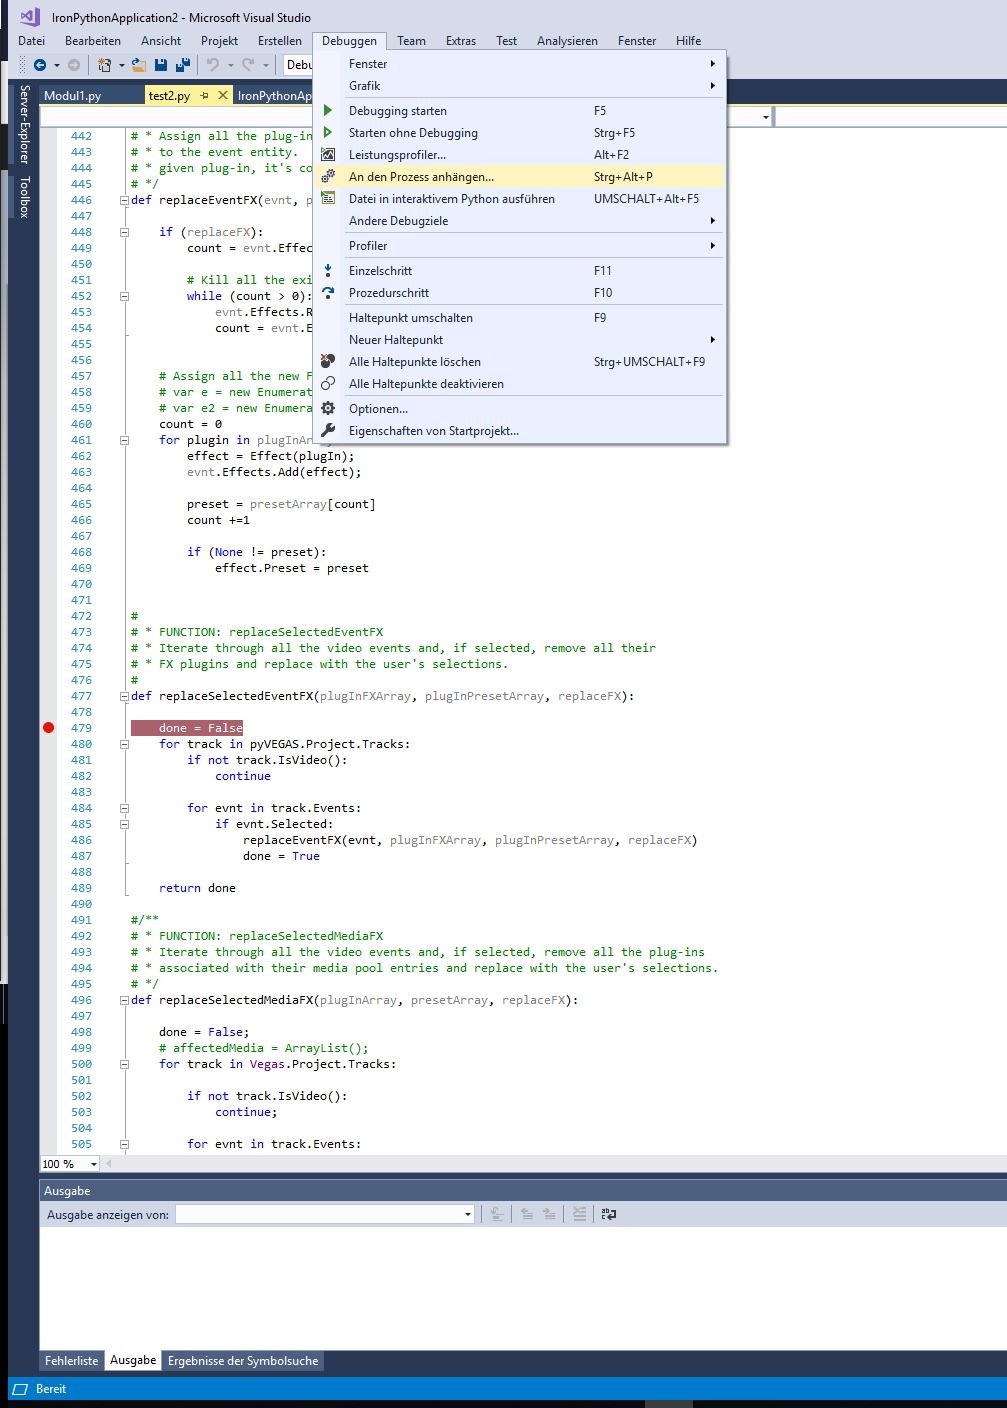The image size is (1007, 1408).
Task: Pin the test2.py tab
Action: [x=205, y=96]
